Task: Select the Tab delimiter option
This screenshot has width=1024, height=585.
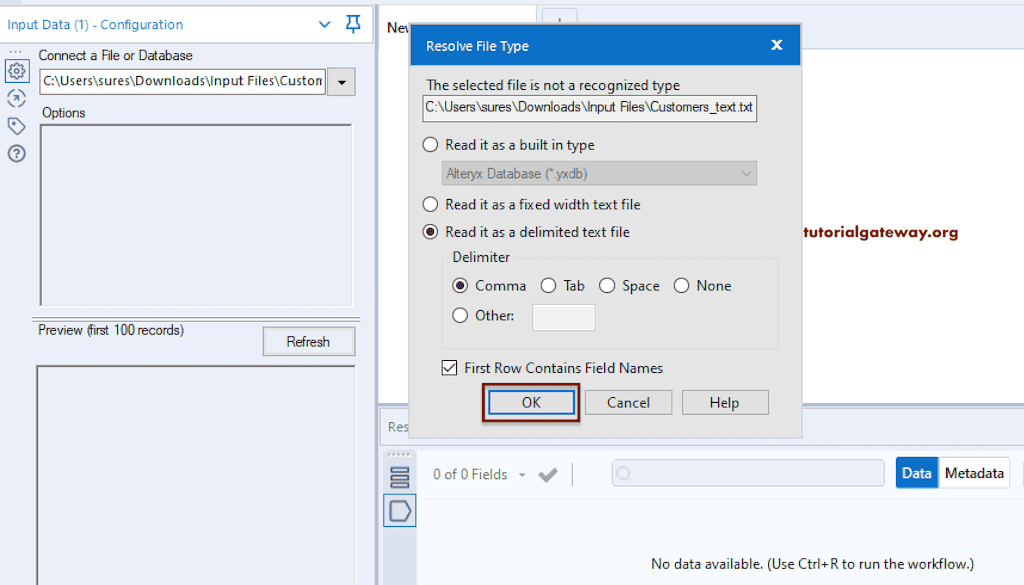Action: pyautogui.click(x=550, y=285)
